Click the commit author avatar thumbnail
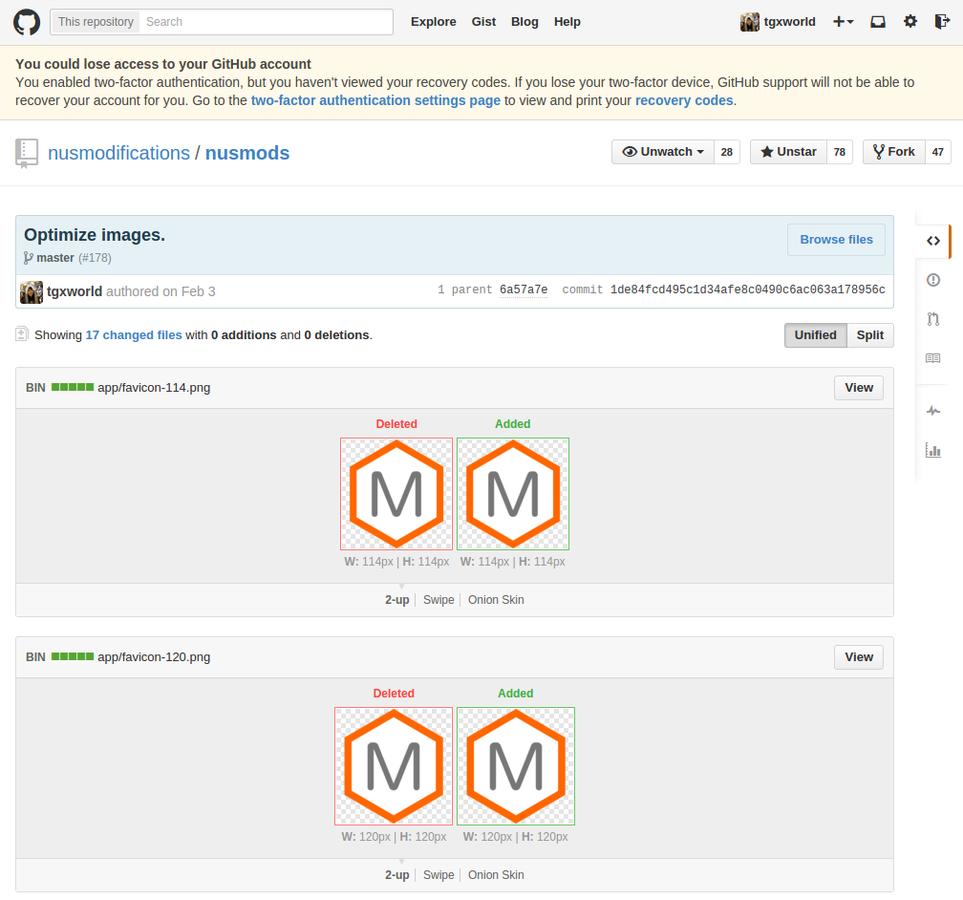963x900 pixels. pos(31,292)
